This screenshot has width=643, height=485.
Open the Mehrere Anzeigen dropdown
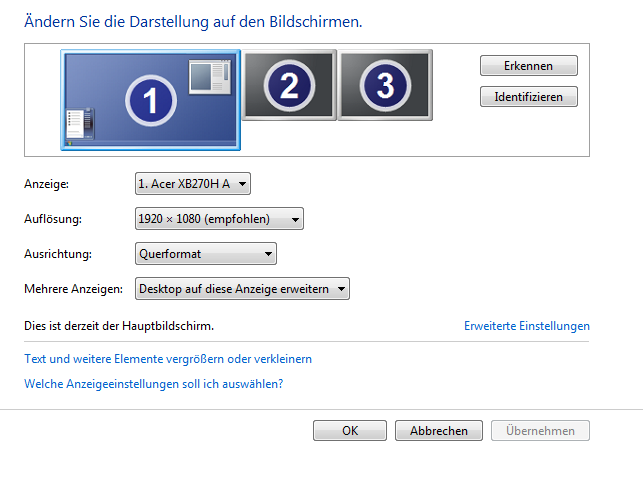coord(242,289)
